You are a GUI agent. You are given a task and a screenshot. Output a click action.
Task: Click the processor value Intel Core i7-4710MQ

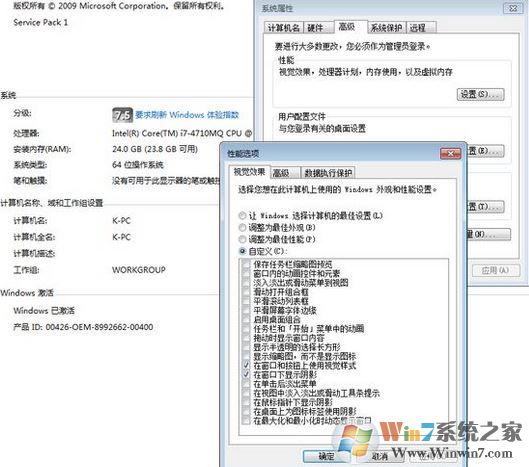coord(182,133)
